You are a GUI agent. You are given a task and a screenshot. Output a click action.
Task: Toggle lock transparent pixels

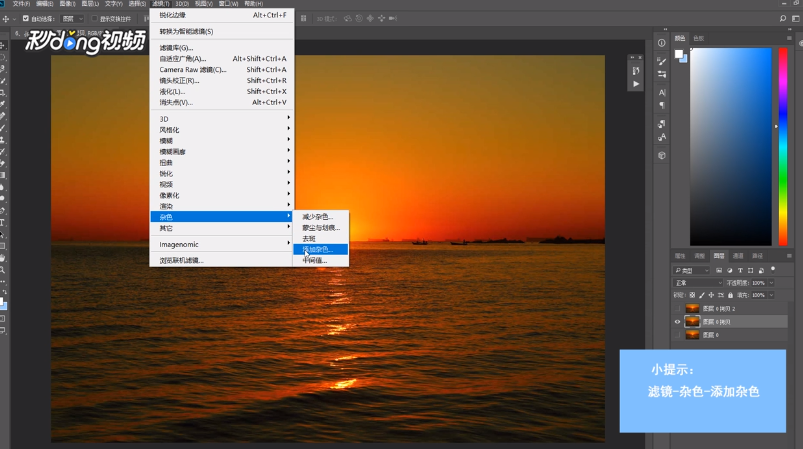(x=692, y=295)
